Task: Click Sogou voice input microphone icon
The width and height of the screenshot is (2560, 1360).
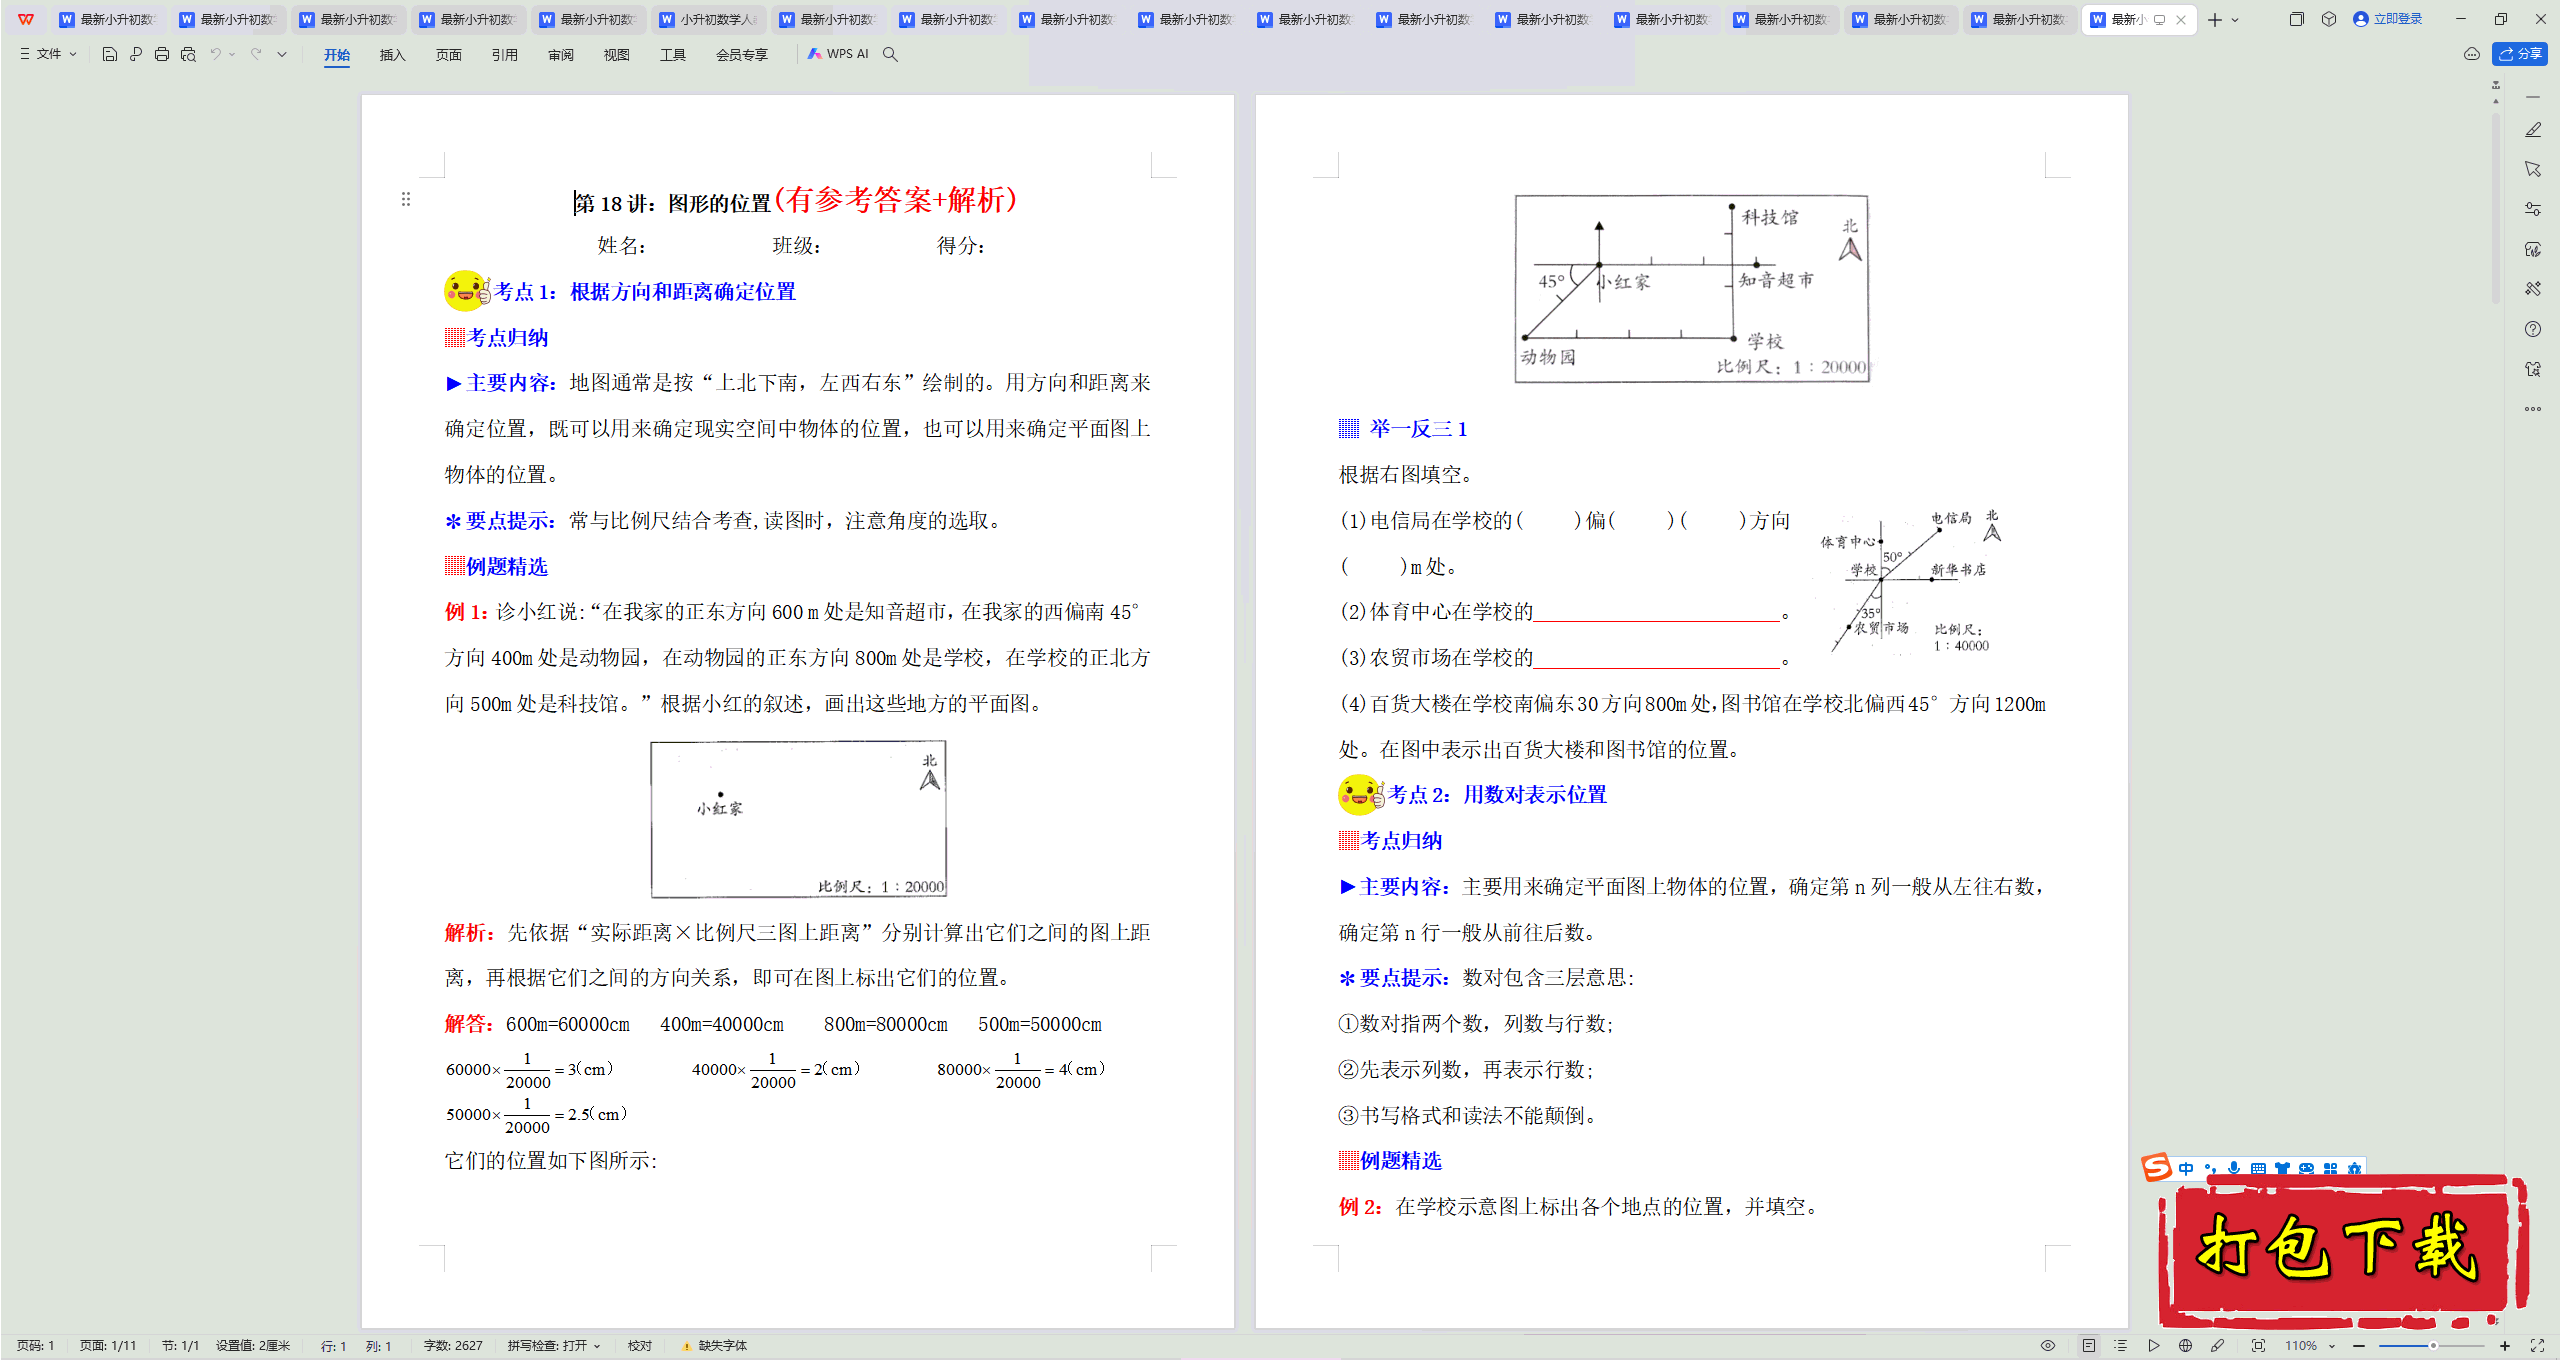Action: [x=2234, y=1168]
